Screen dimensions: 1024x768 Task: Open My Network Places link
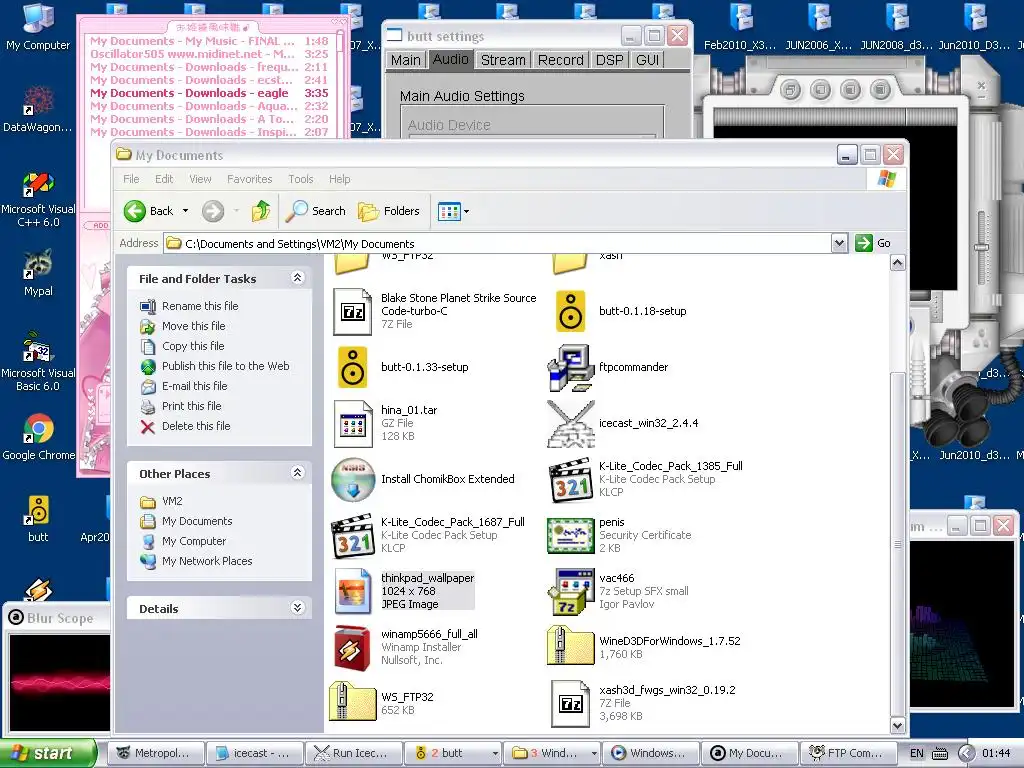click(x=207, y=561)
